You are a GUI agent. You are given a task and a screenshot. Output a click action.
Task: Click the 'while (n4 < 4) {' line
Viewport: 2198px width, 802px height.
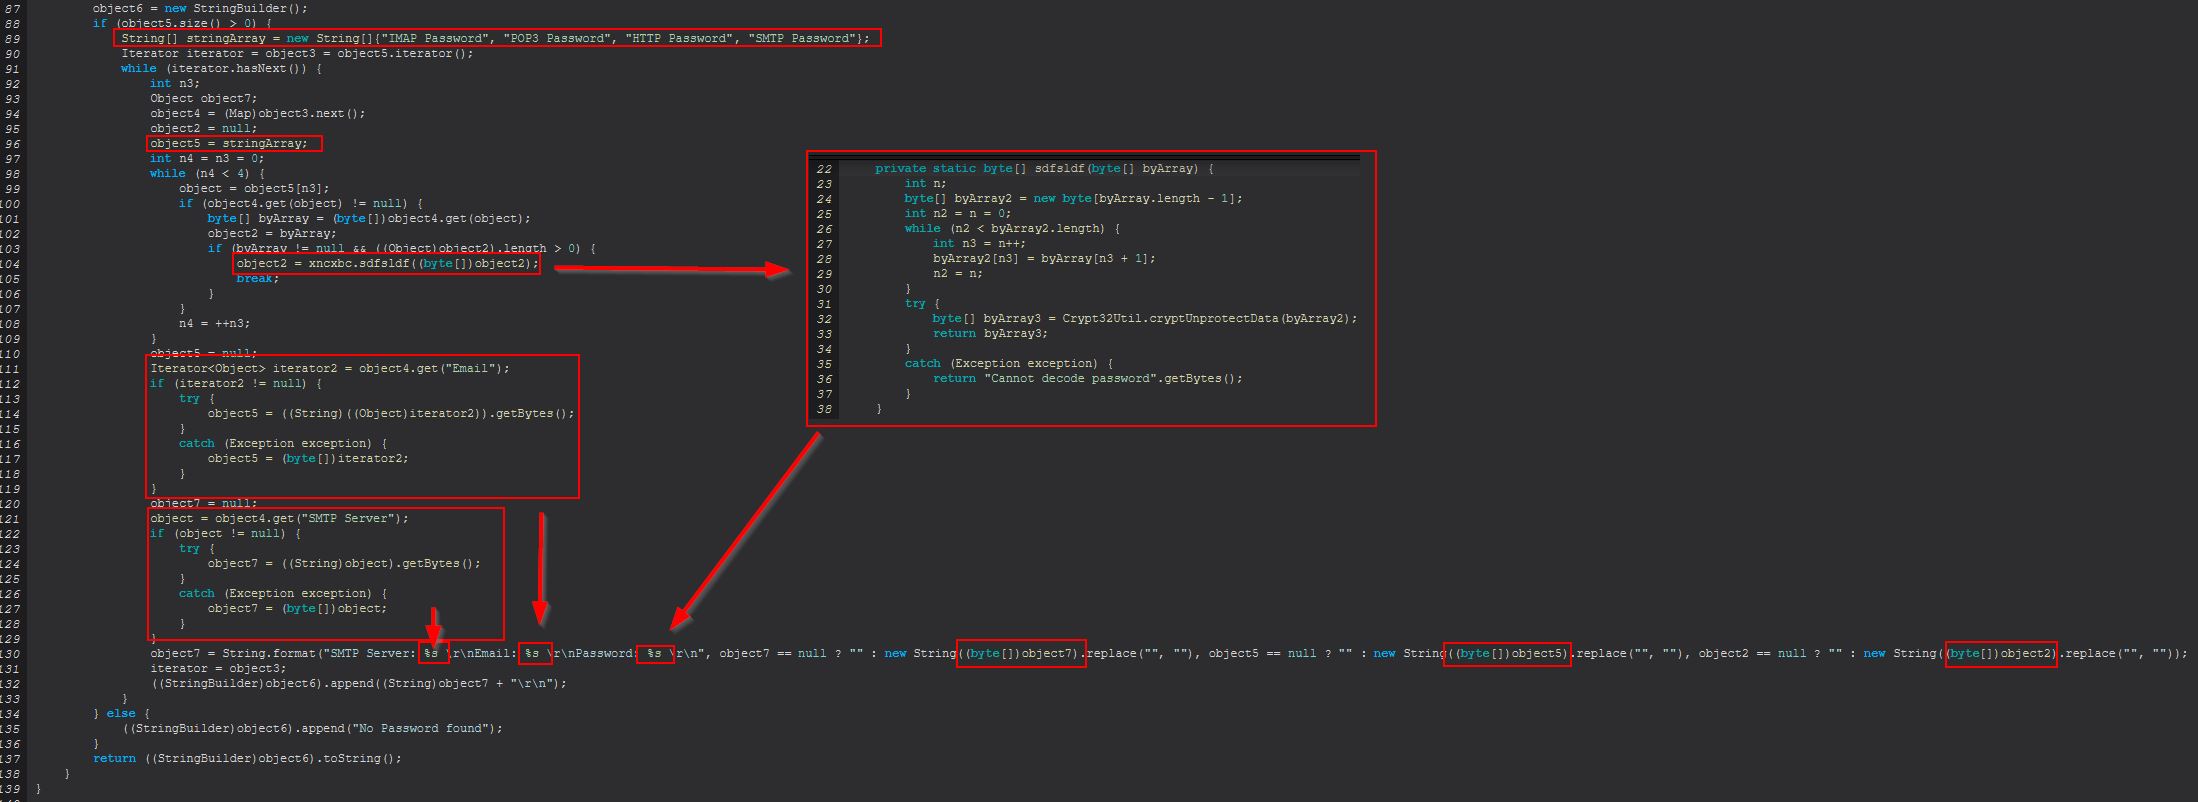coord(207,173)
